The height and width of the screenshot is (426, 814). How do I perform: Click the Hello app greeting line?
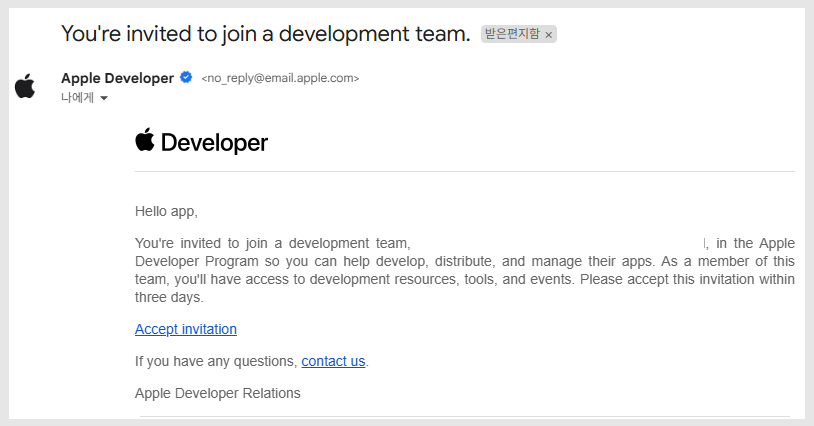pos(166,211)
